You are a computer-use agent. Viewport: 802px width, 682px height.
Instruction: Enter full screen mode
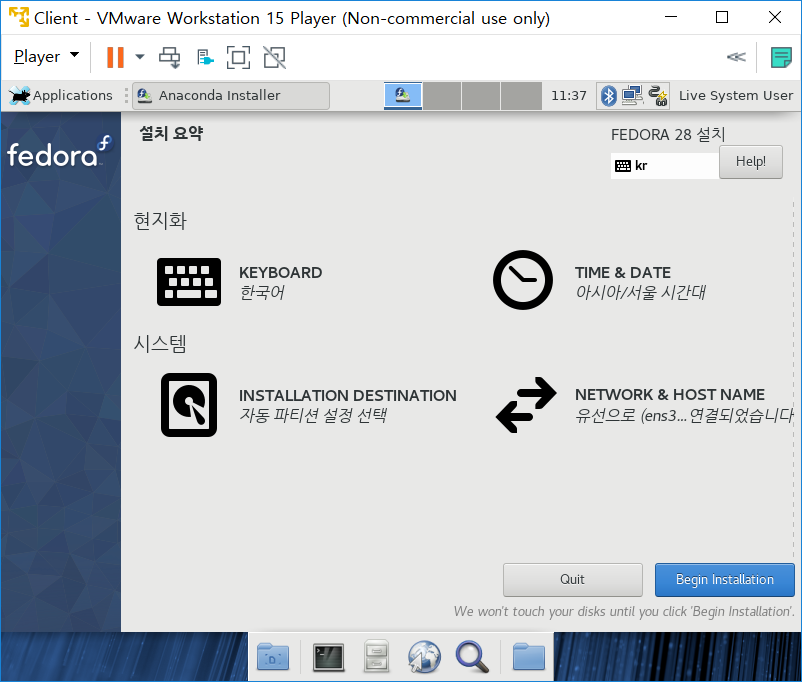238,57
